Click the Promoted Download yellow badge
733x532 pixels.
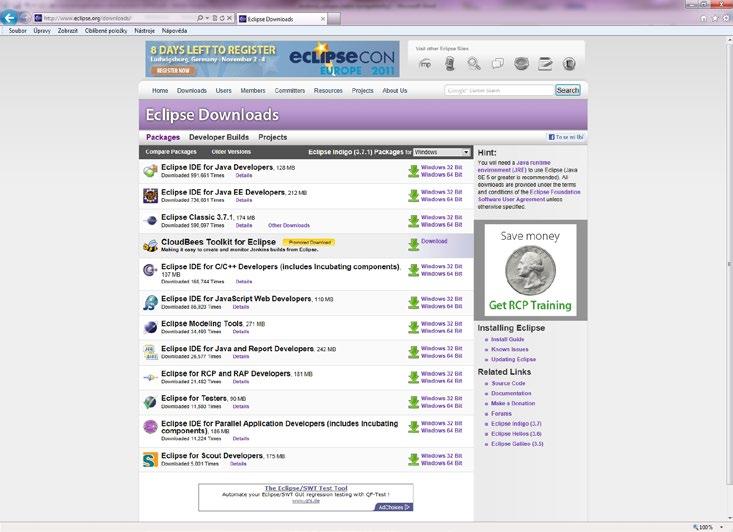(x=309, y=242)
